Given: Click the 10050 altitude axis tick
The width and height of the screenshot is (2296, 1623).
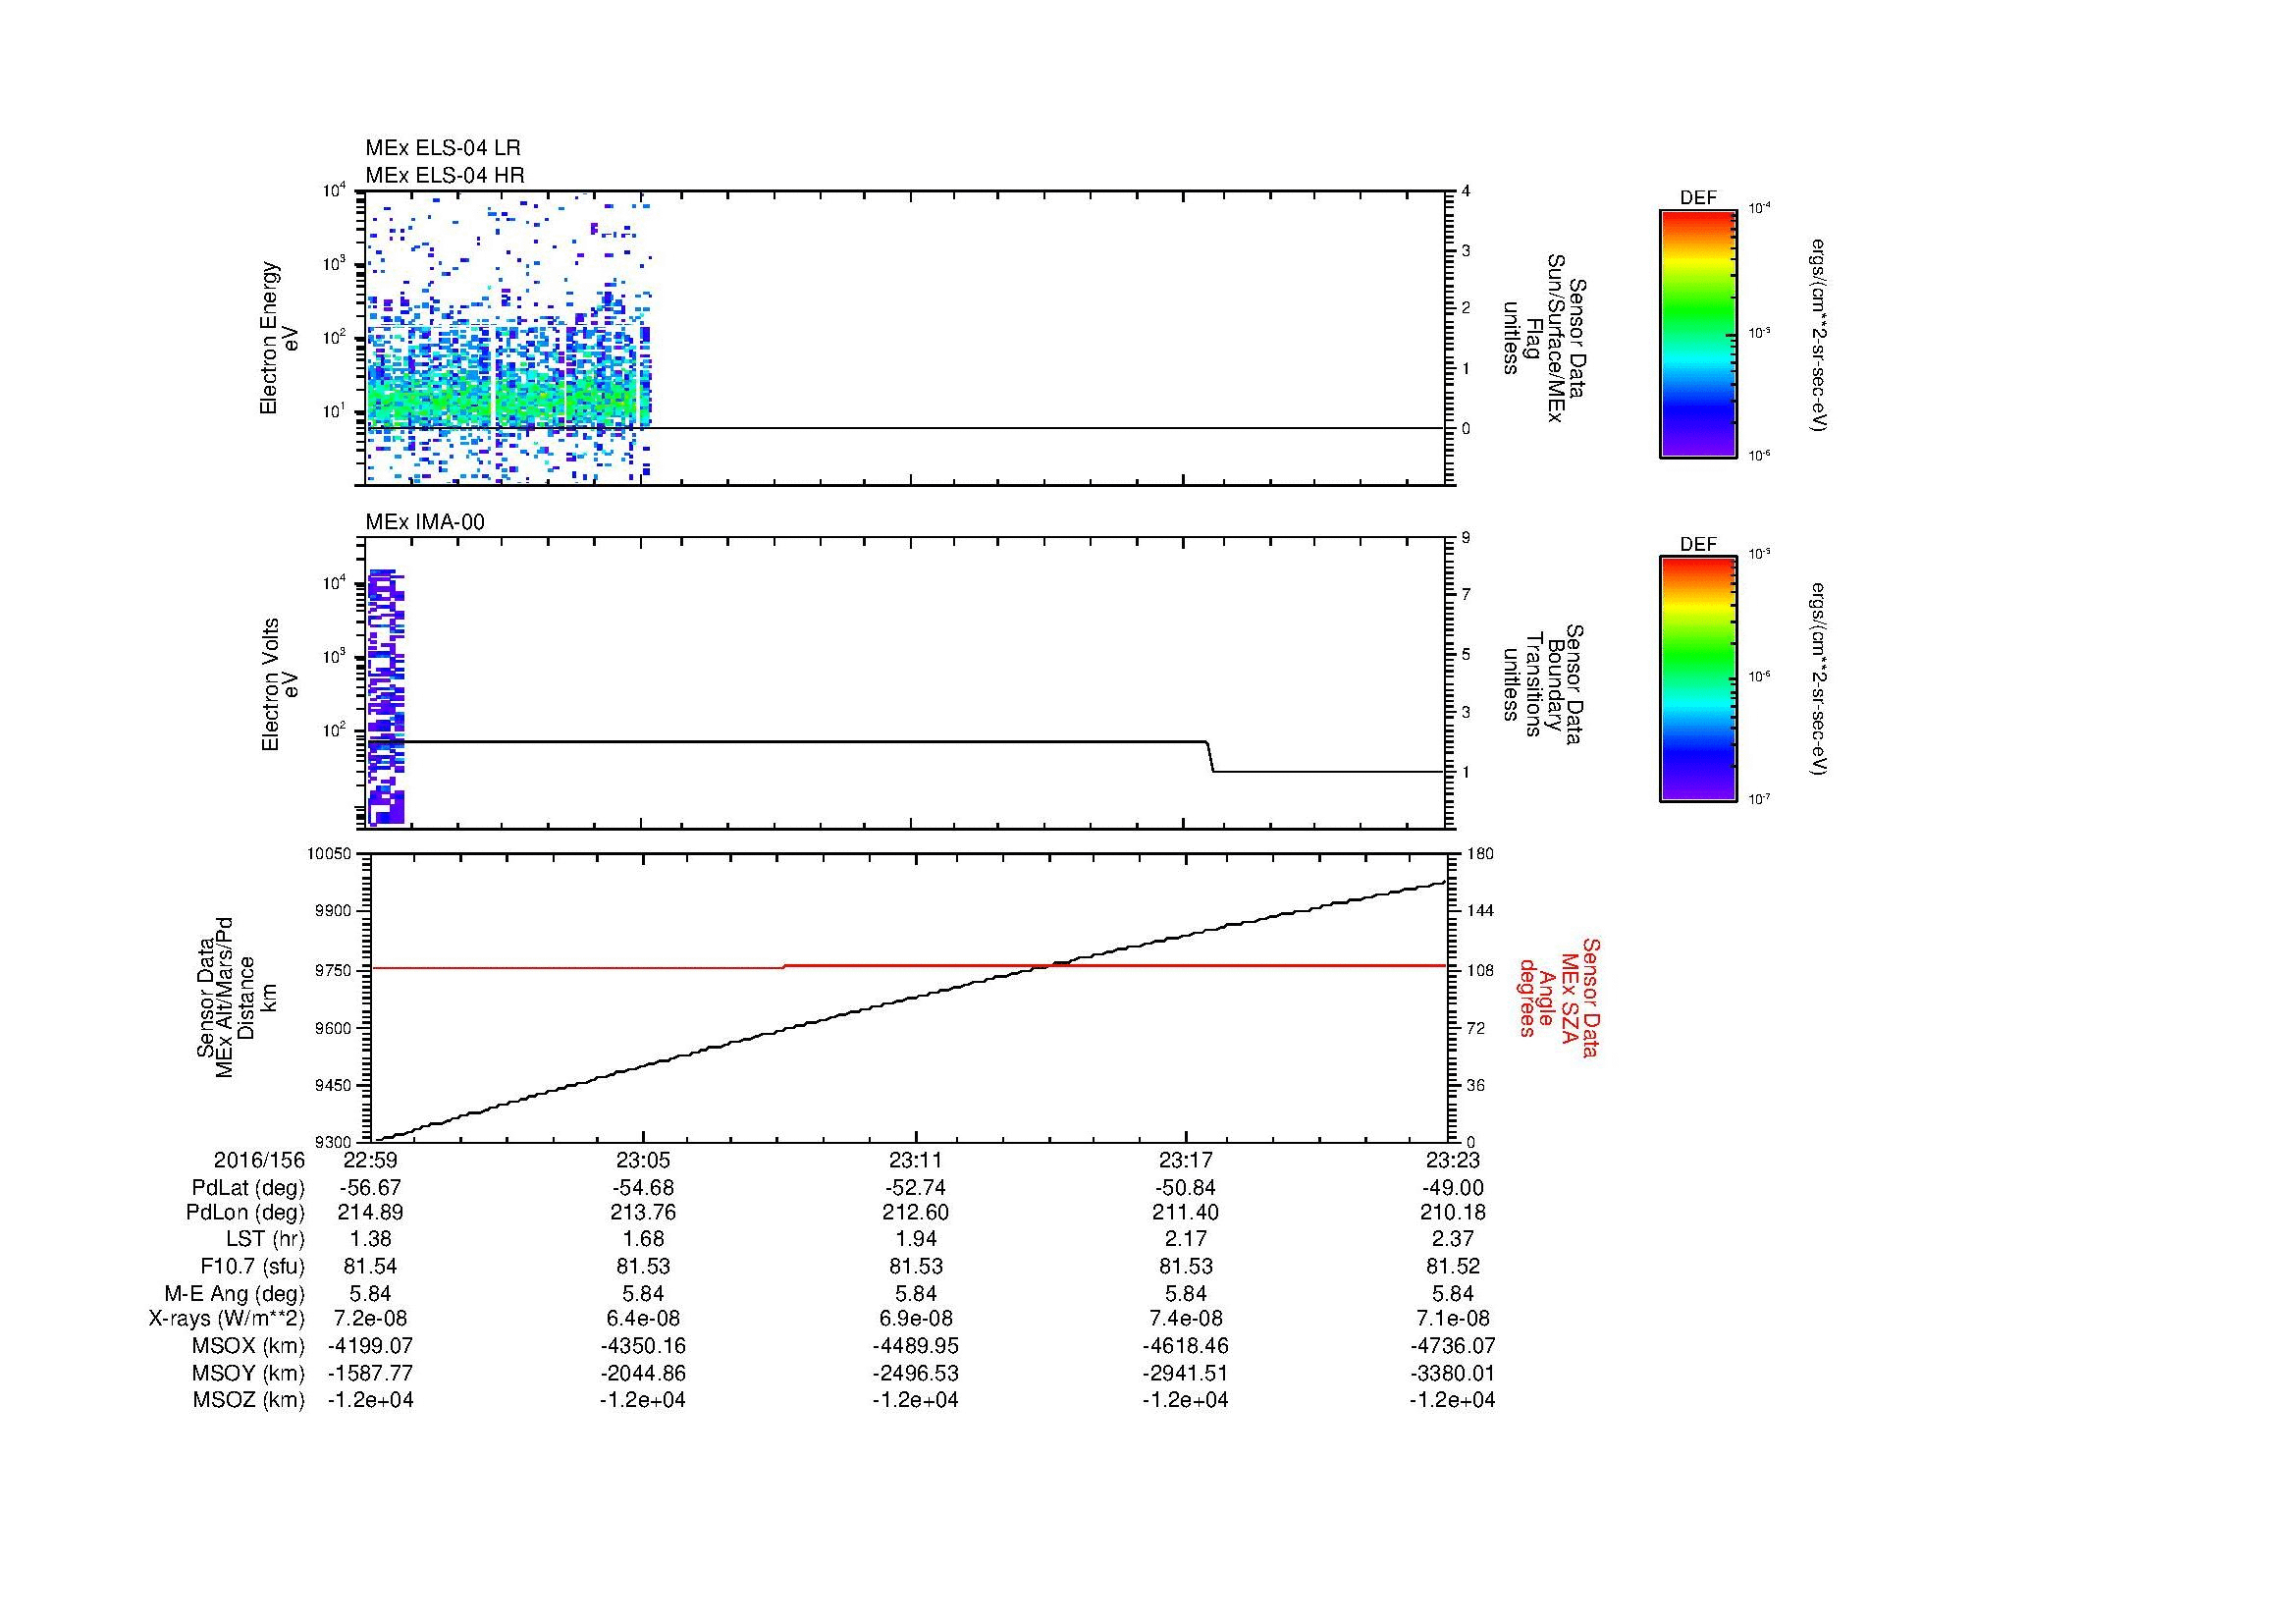Looking at the screenshot, I should [x=329, y=854].
